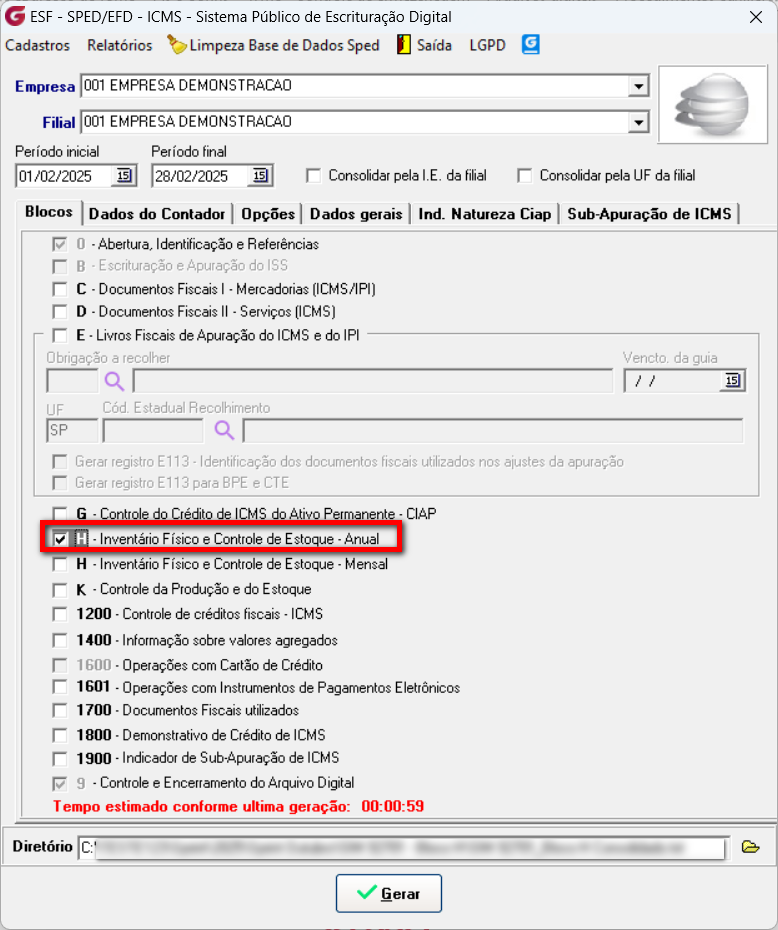The width and height of the screenshot is (778, 930).
Task: Click the Cód. Estadual Recolhimento search icon
Action: tap(224, 430)
